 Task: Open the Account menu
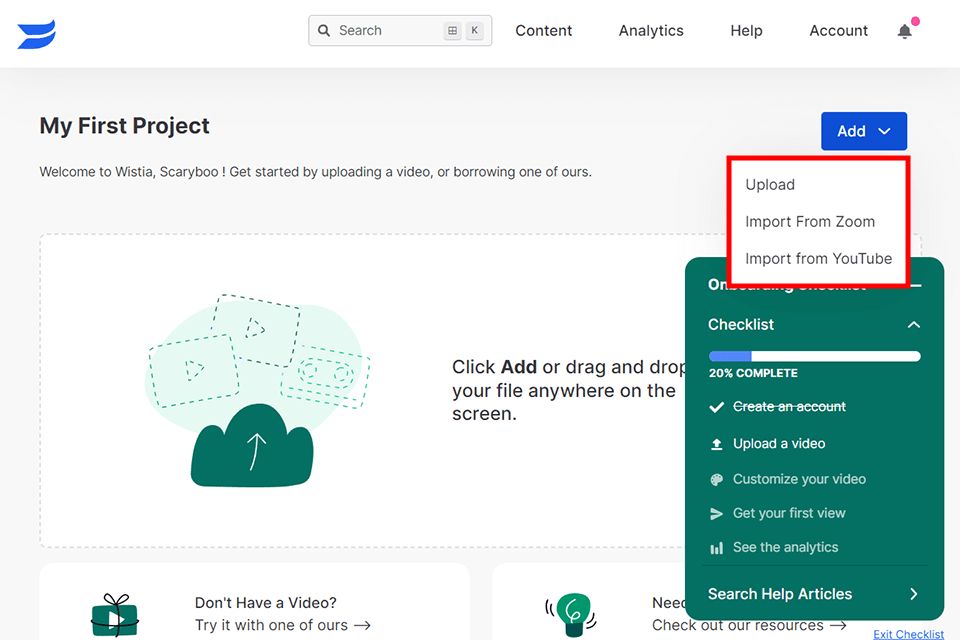838,31
